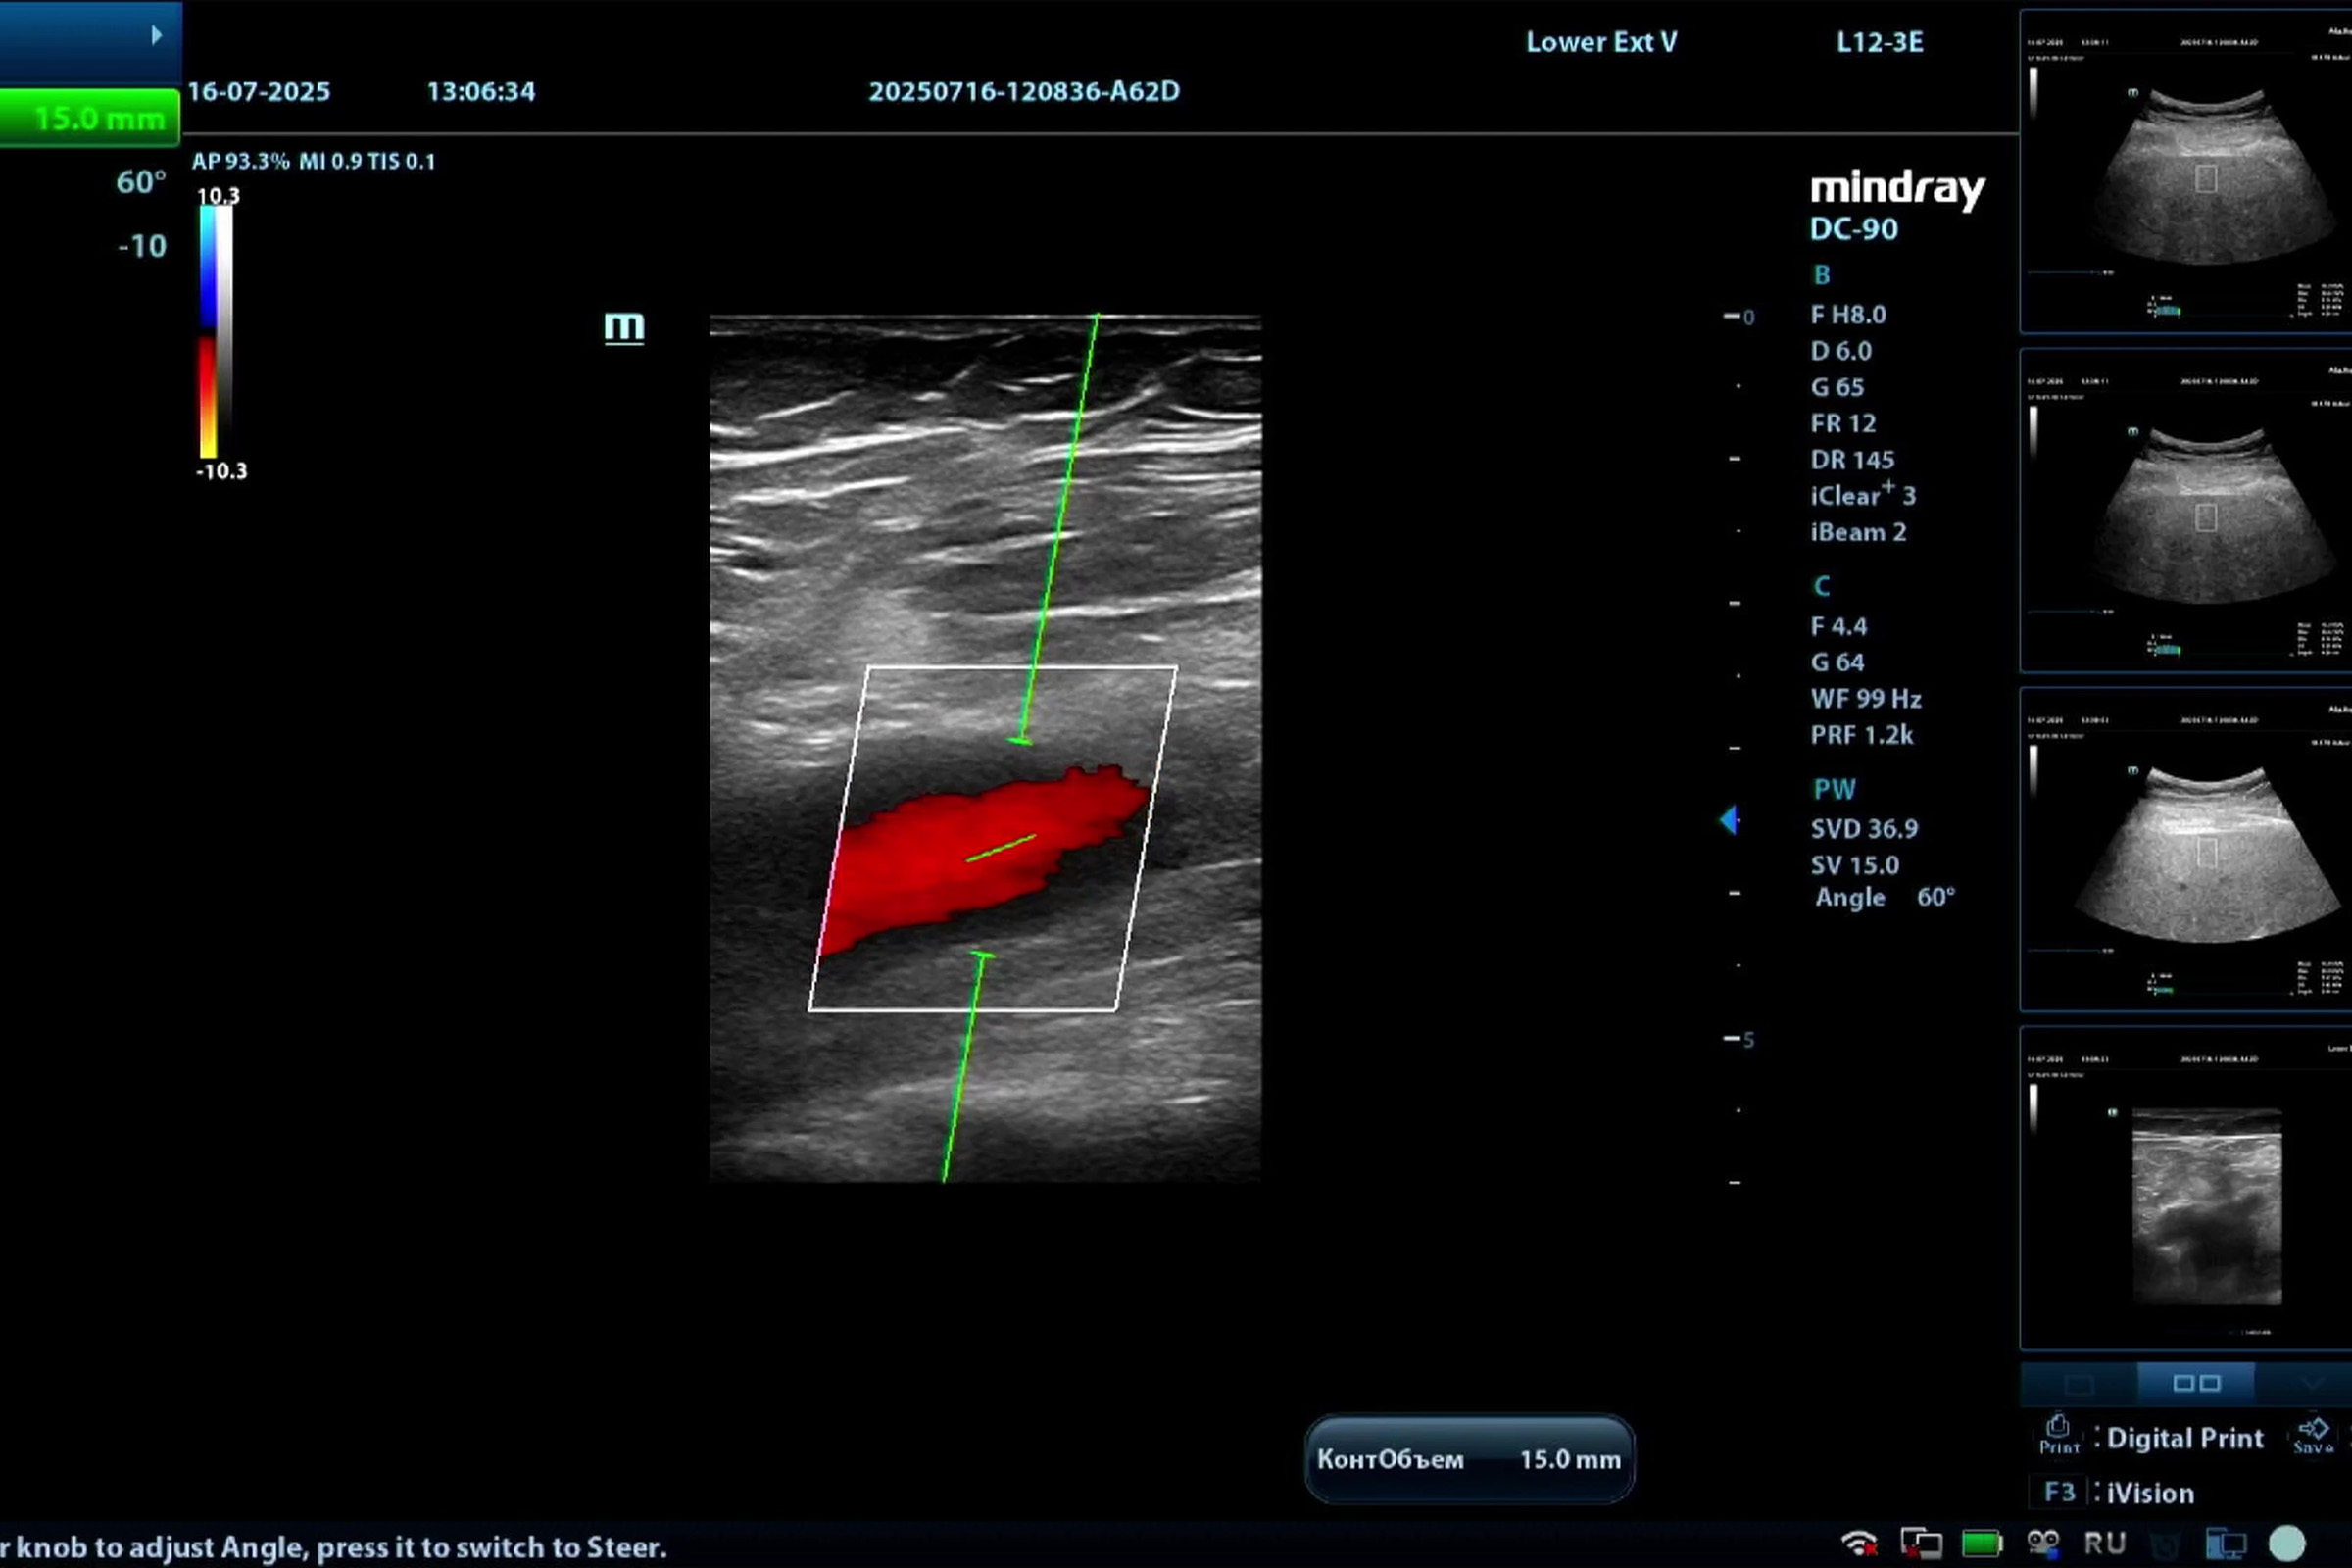Click the network connection status icon
Image resolution: width=2352 pixels, height=1568 pixels.
[1921, 1543]
